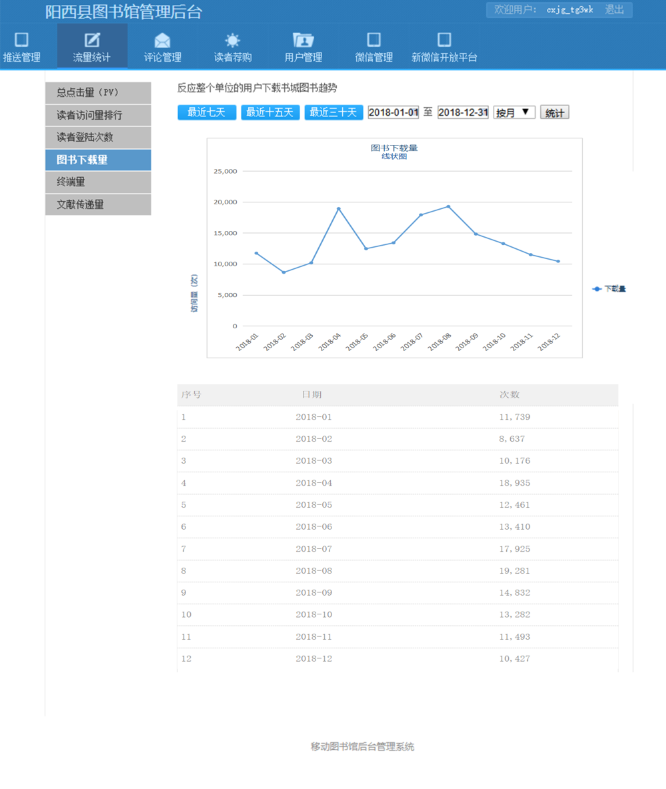Click the count value 14,832

tap(515, 593)
